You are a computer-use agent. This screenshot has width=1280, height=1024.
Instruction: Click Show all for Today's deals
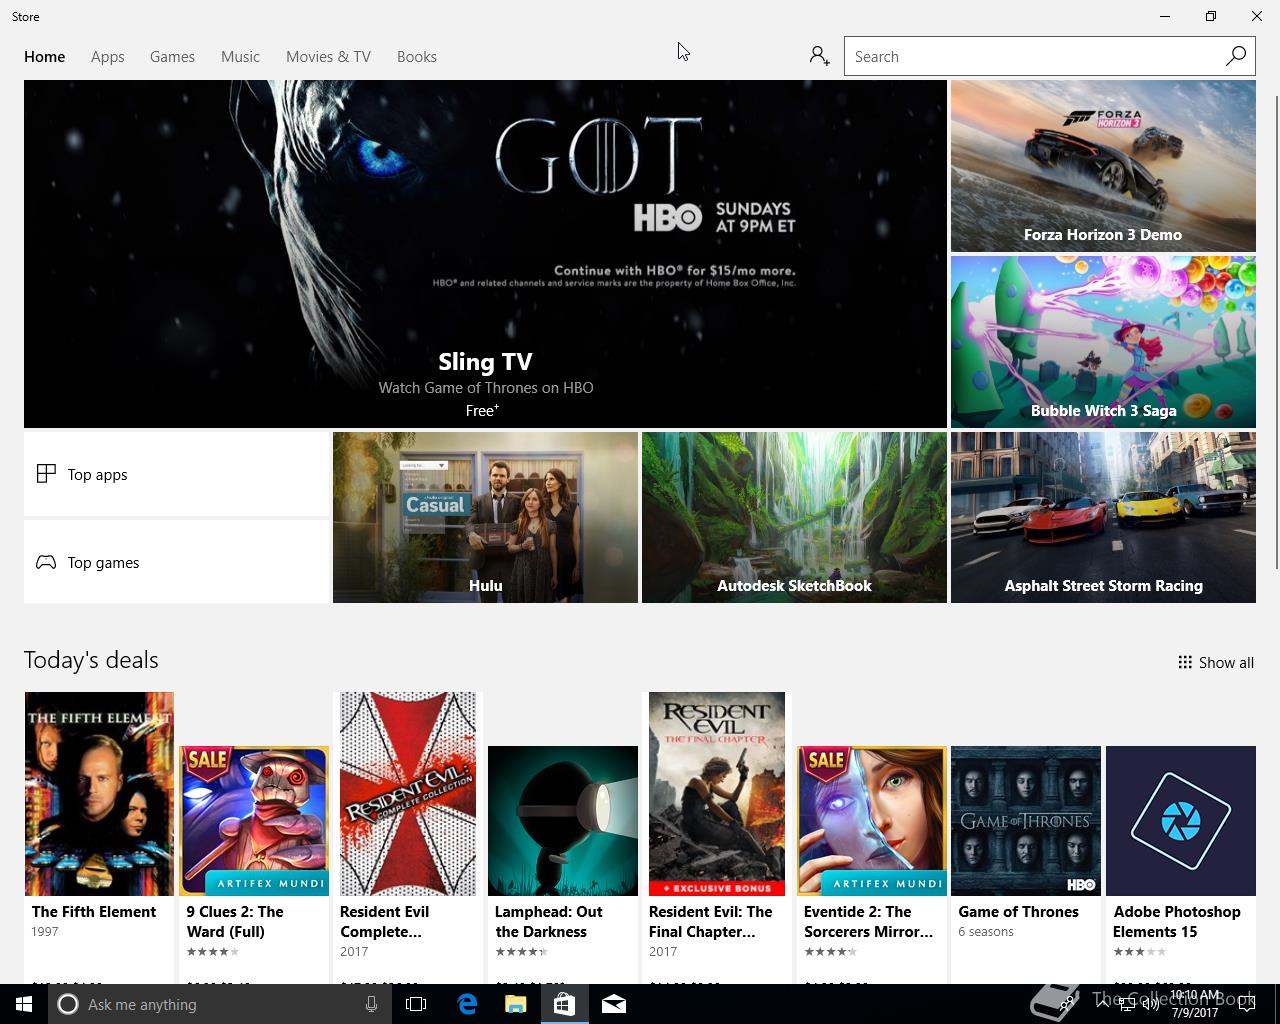tap(1216, 662)
